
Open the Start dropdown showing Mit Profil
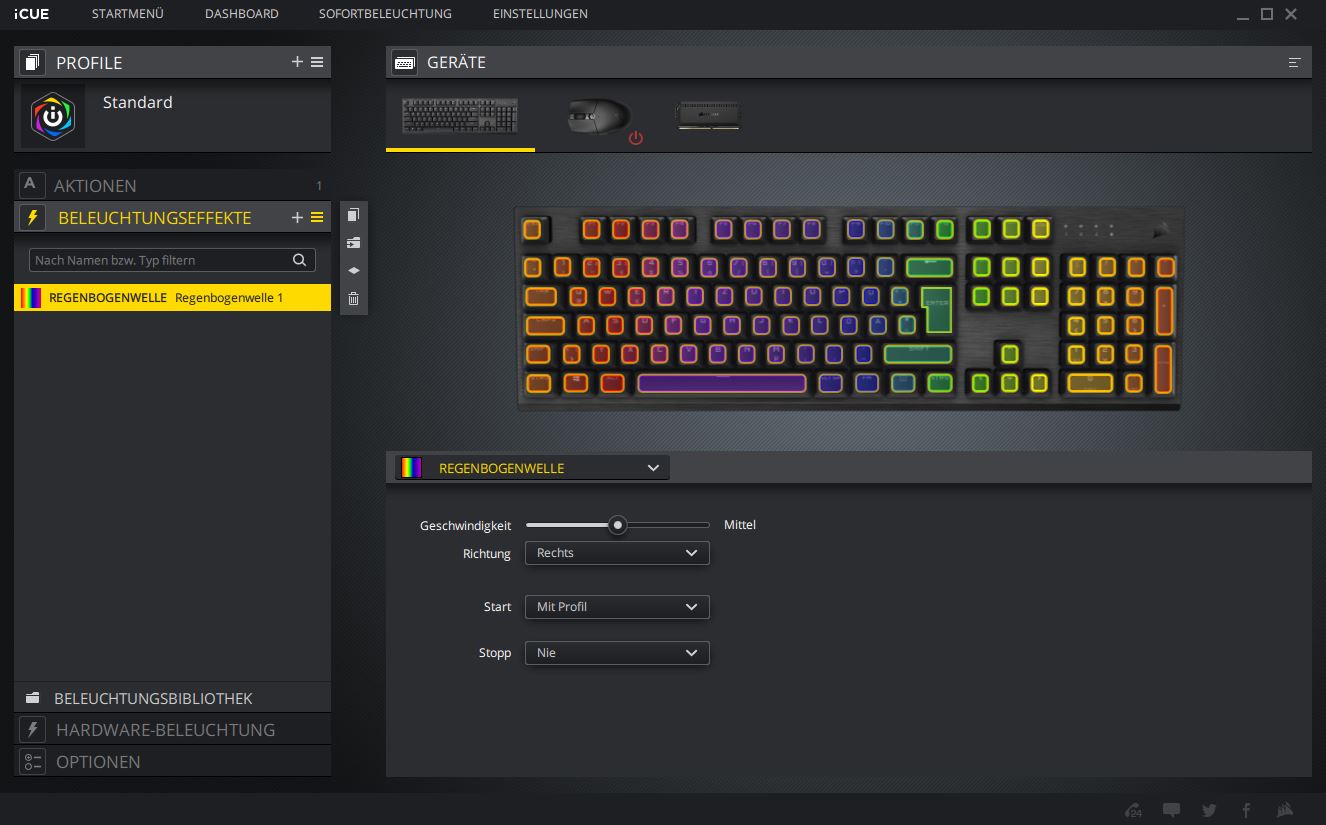pyautogui.click(x=617, y=607)
